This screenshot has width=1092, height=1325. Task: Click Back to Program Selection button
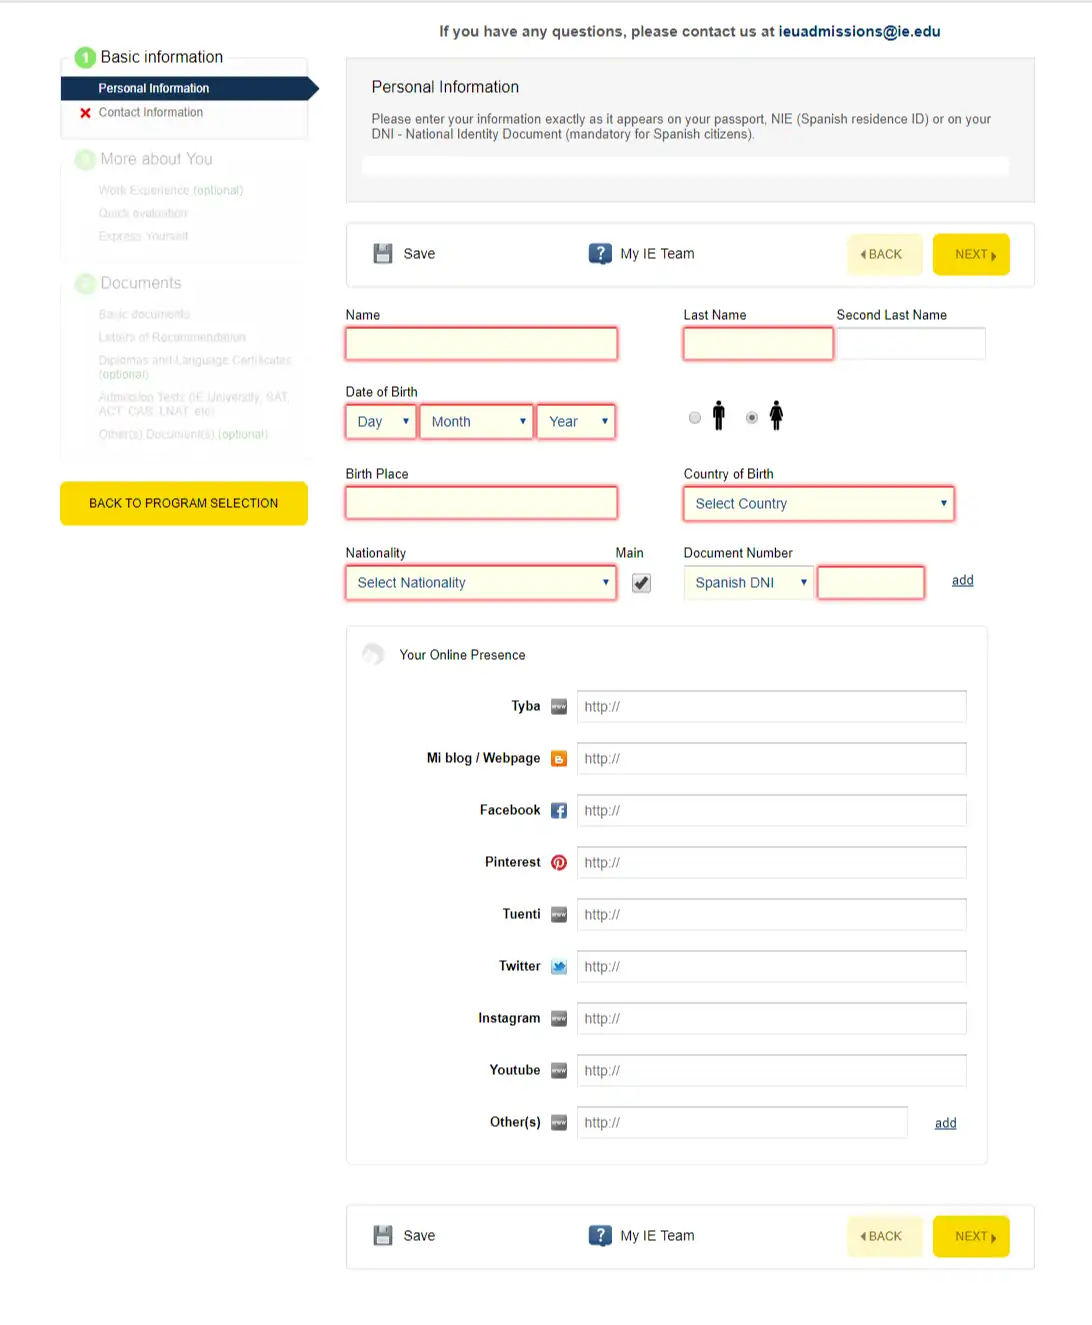[x=184, y=504]
